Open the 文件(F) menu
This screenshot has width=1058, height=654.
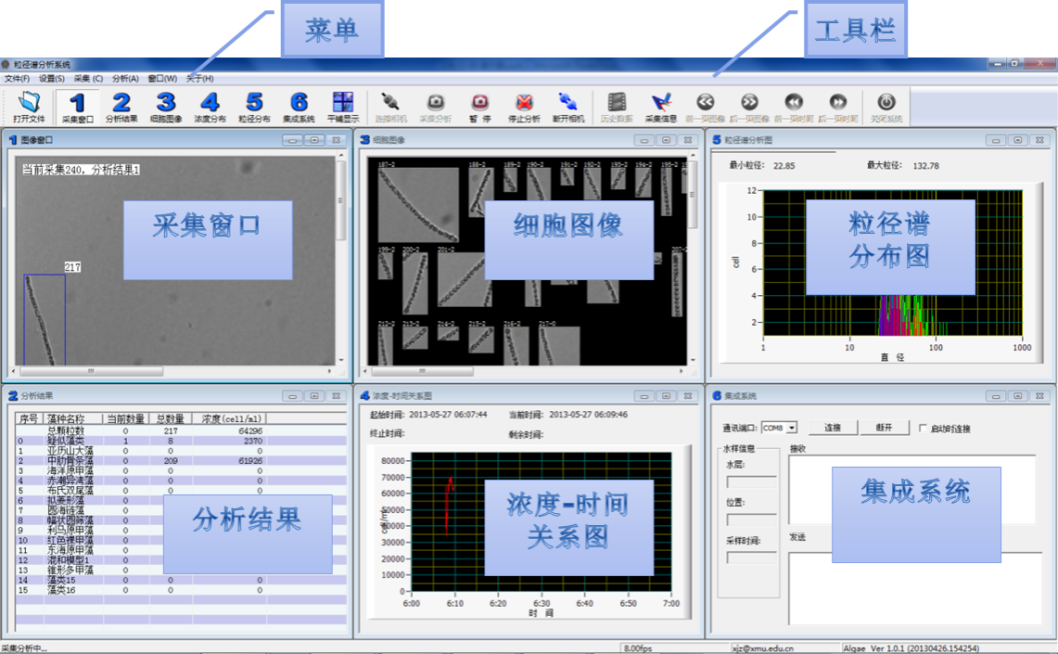pos(17,78)
